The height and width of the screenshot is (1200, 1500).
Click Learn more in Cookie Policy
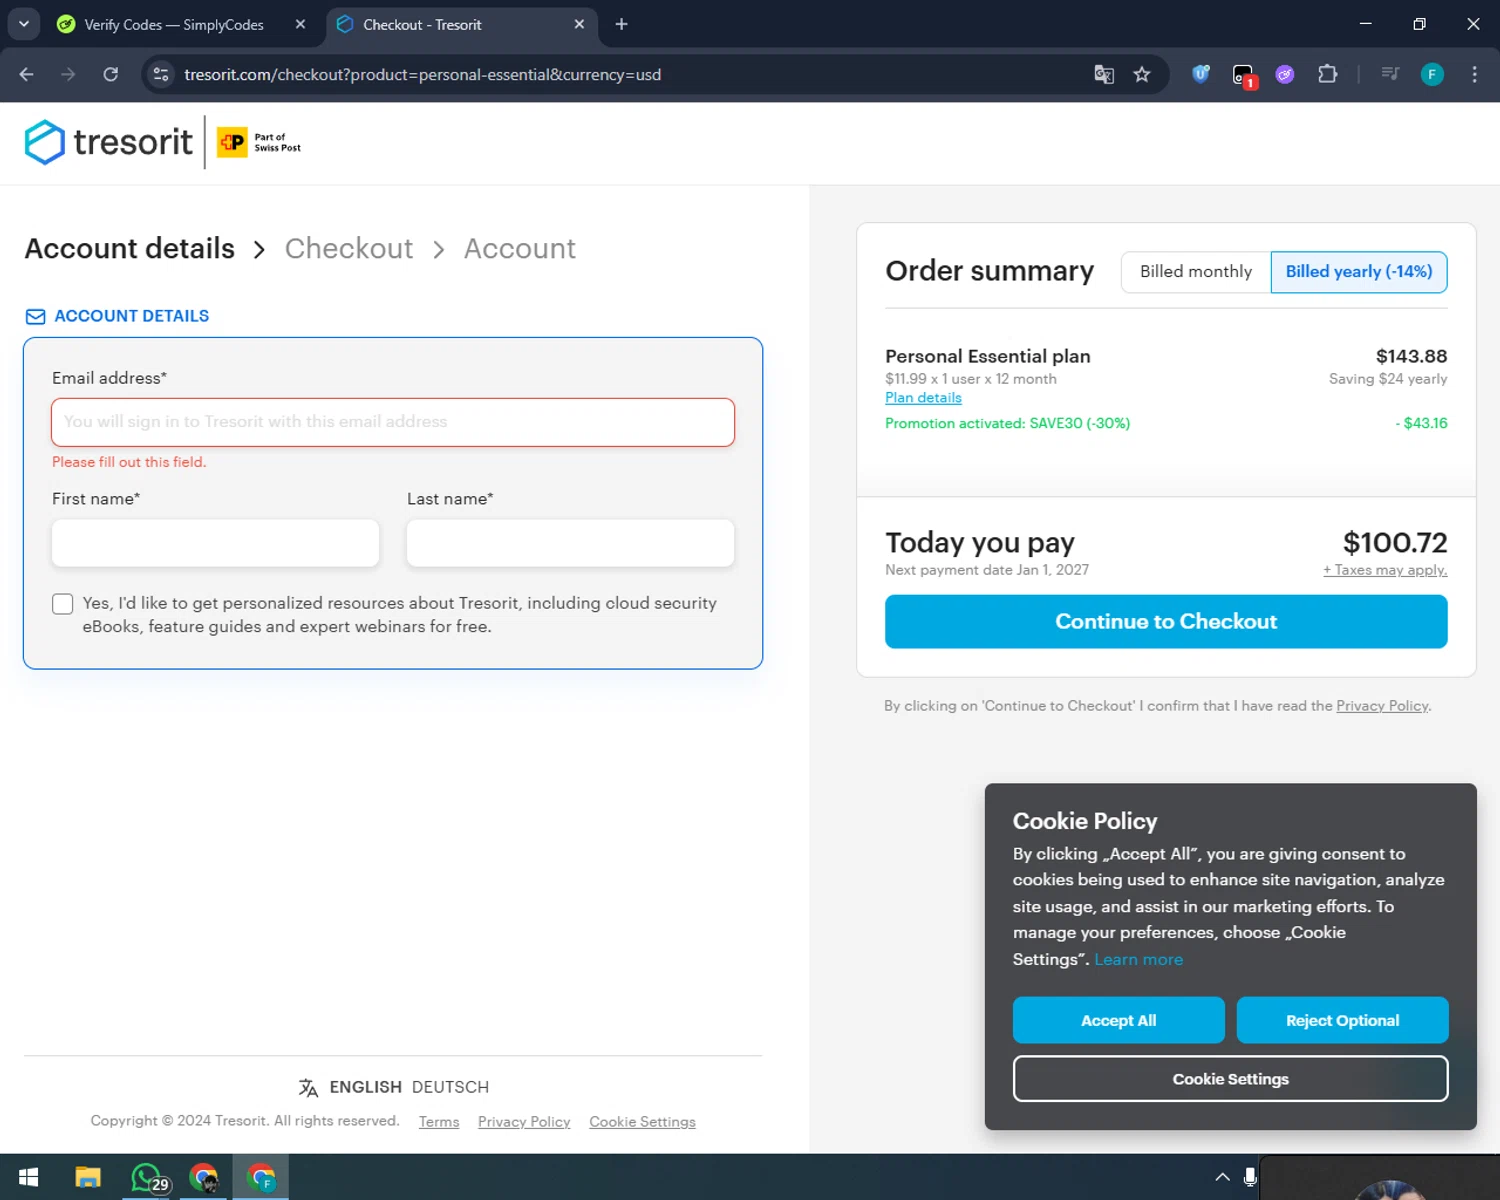click(x=1138, y=959)
